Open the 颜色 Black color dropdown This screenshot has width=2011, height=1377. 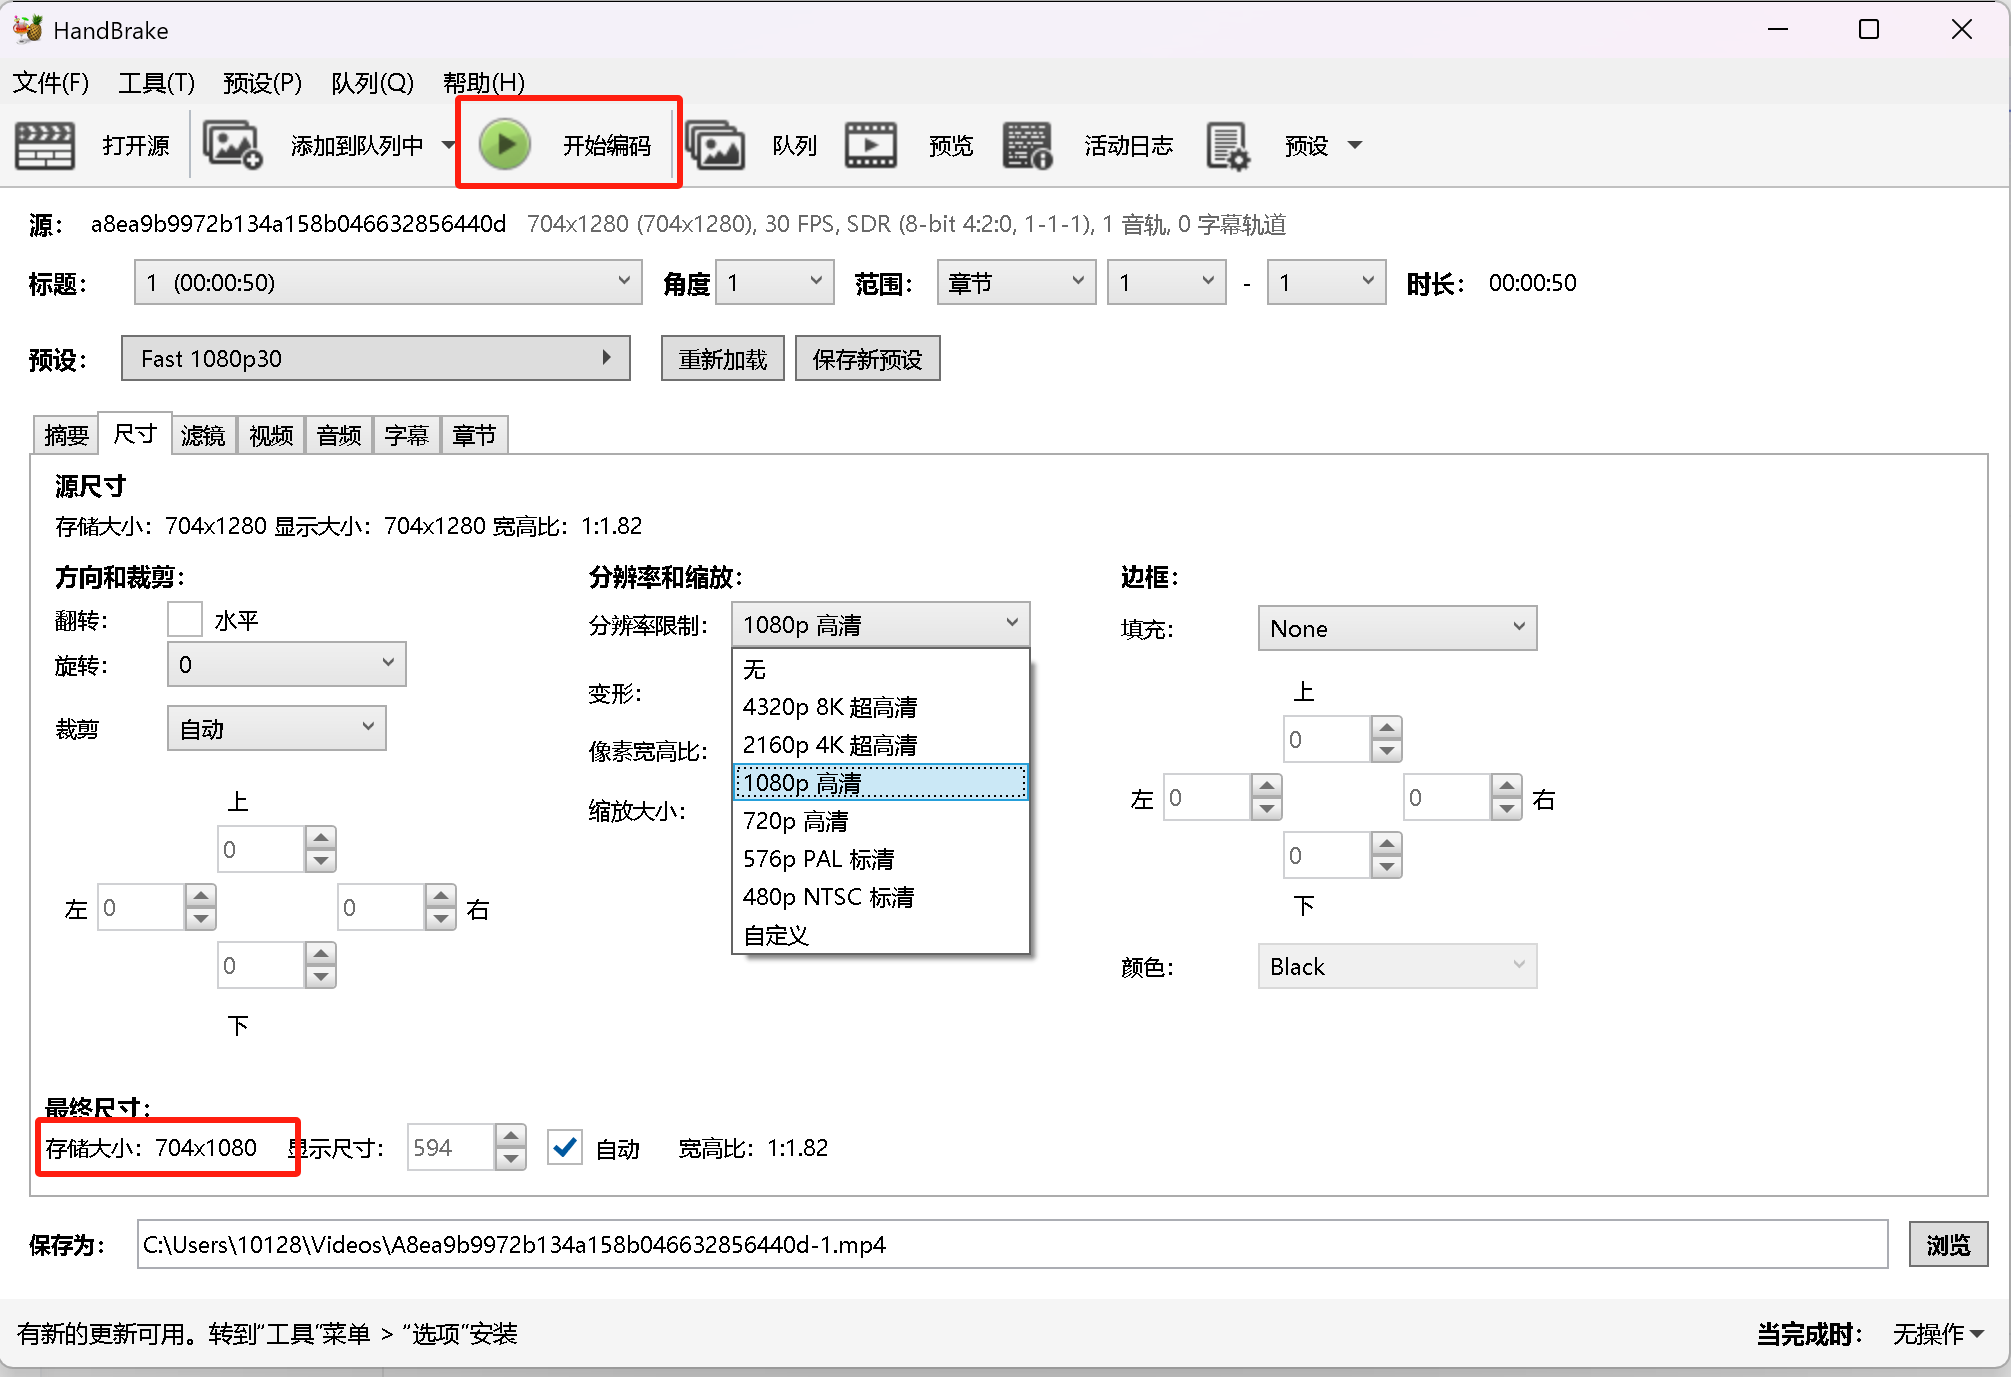click(x=1397, y=966)
